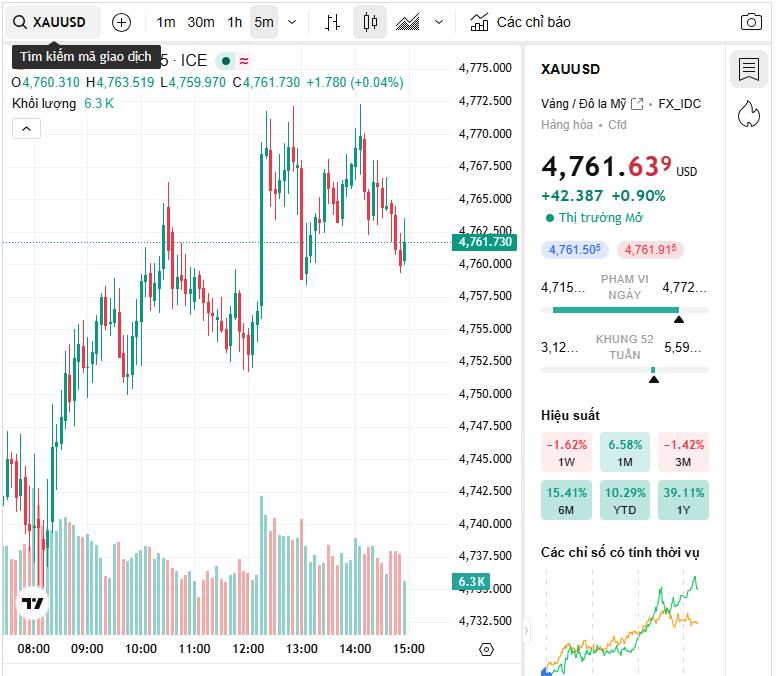This screenshot has width=776, height=676.
Task: Collapse the chart legend with chevron button
Action: tap(26, 128)
